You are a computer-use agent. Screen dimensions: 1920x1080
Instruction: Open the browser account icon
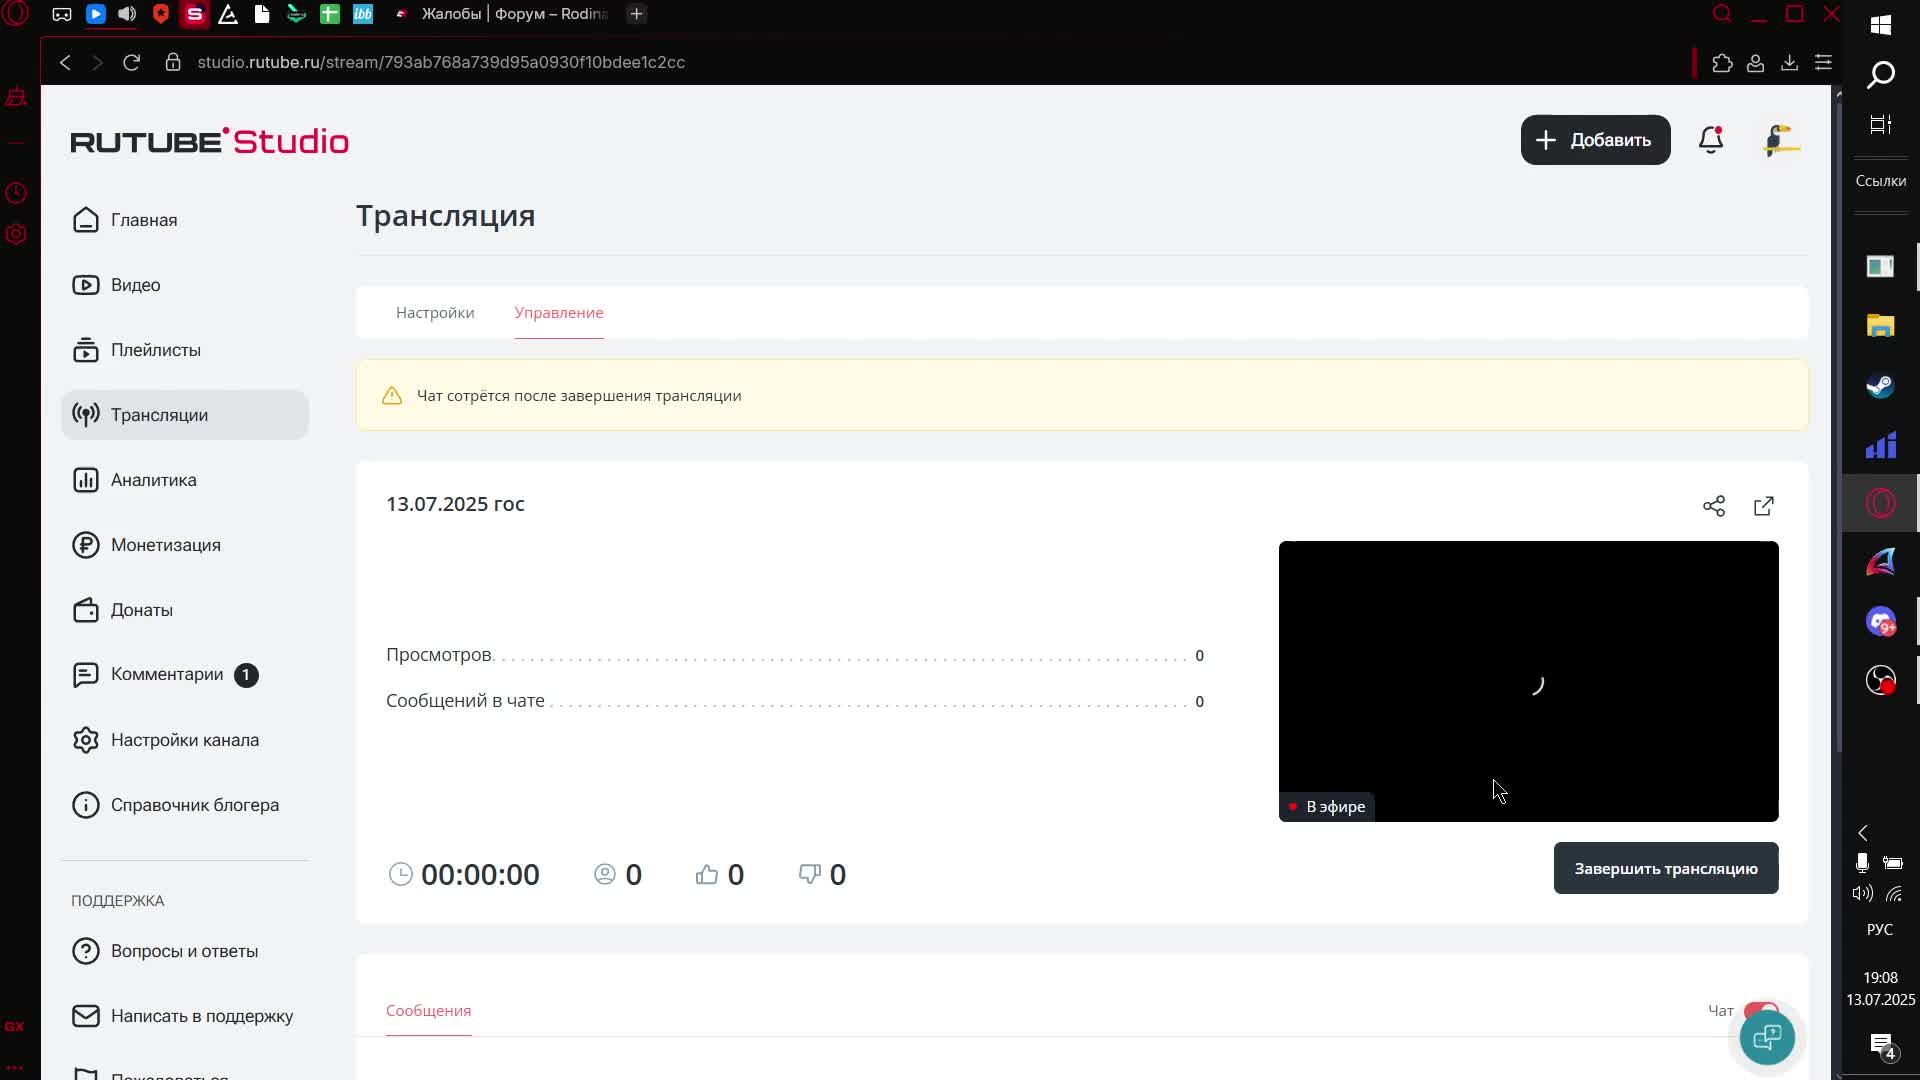click(1755, 63)
